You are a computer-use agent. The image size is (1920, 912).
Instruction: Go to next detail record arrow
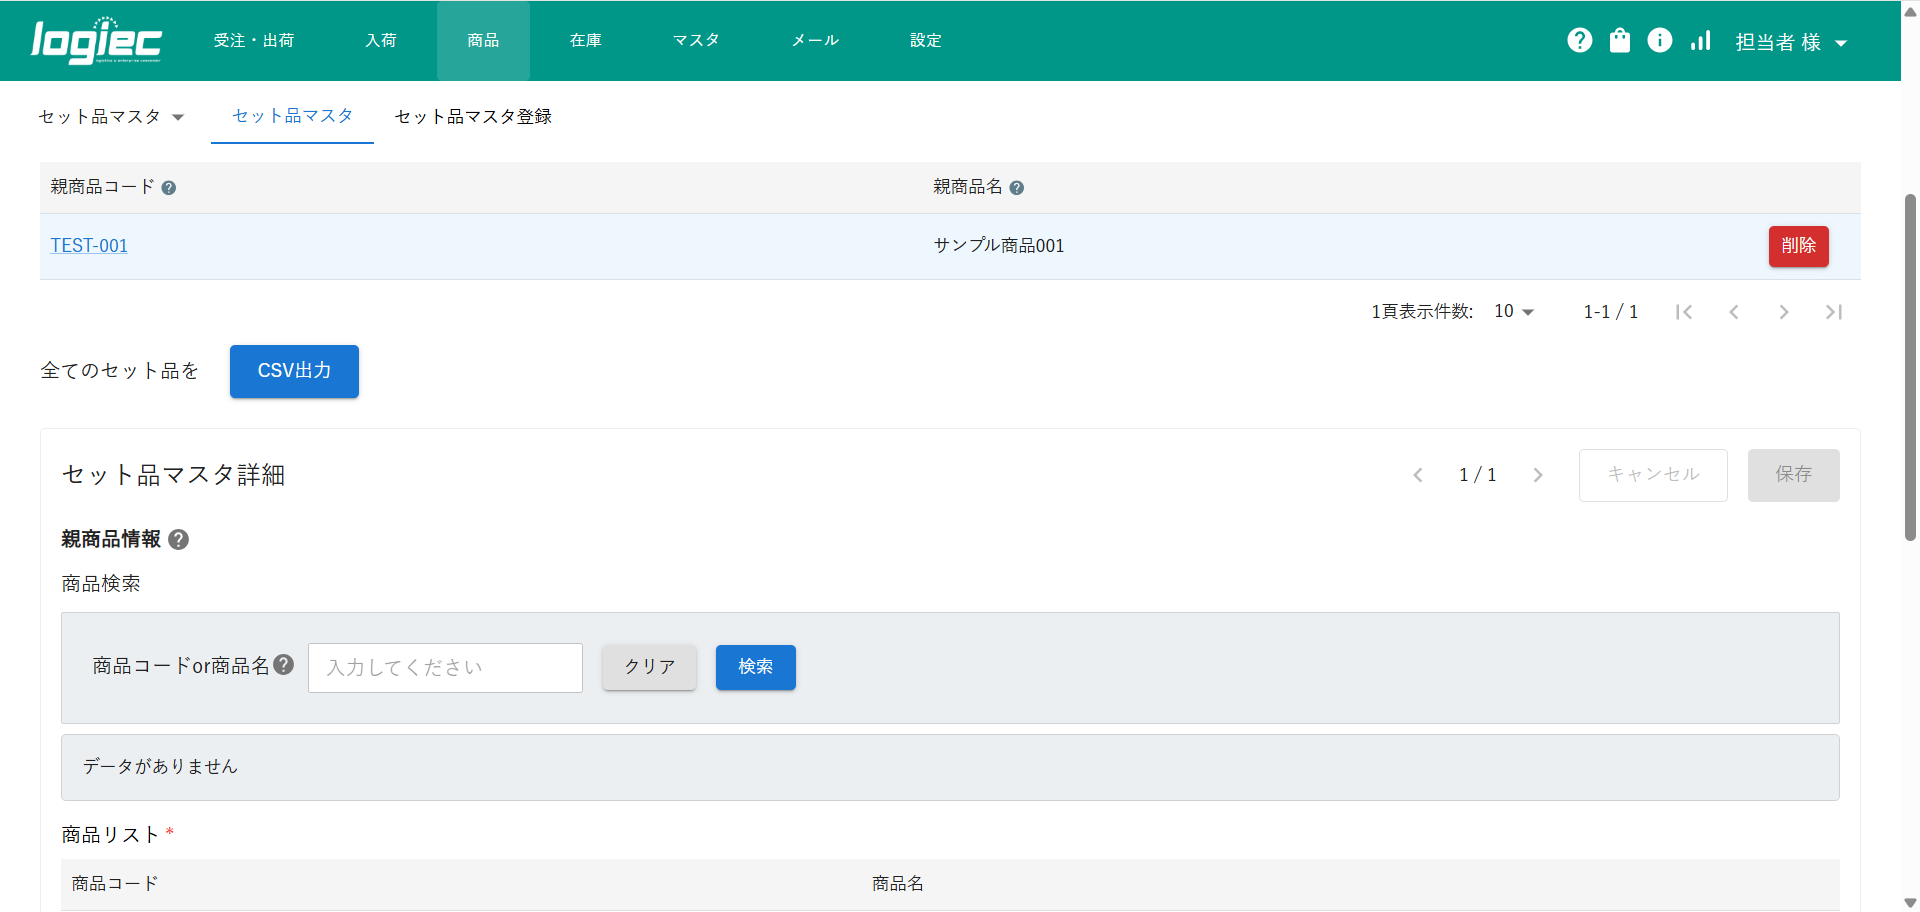click(1538, 475)
